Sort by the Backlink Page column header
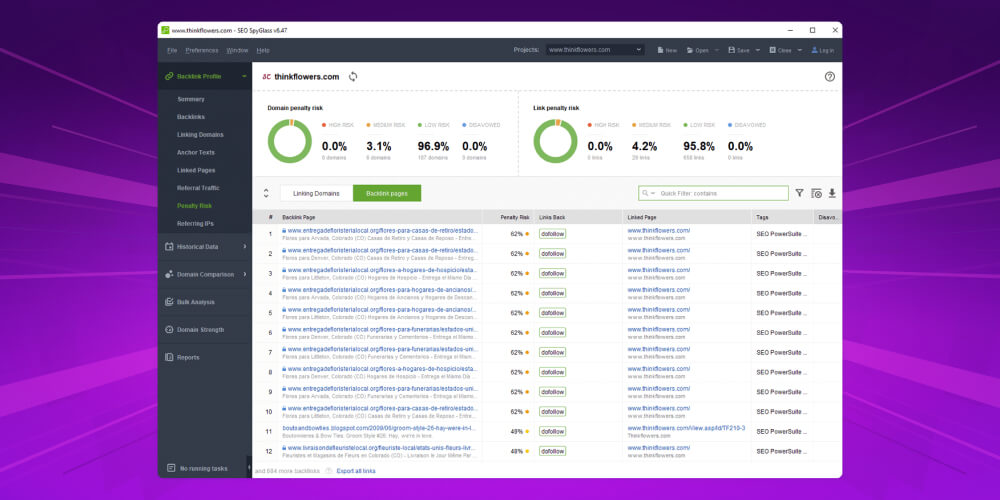This screenshot has height=500, width=1000. tap(298, 217)
